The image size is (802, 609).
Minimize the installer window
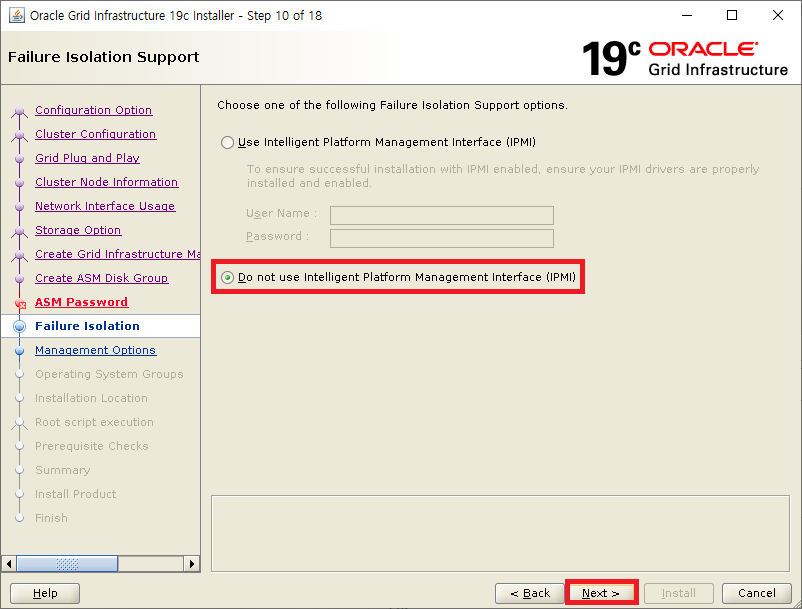[x=687, y=15]
